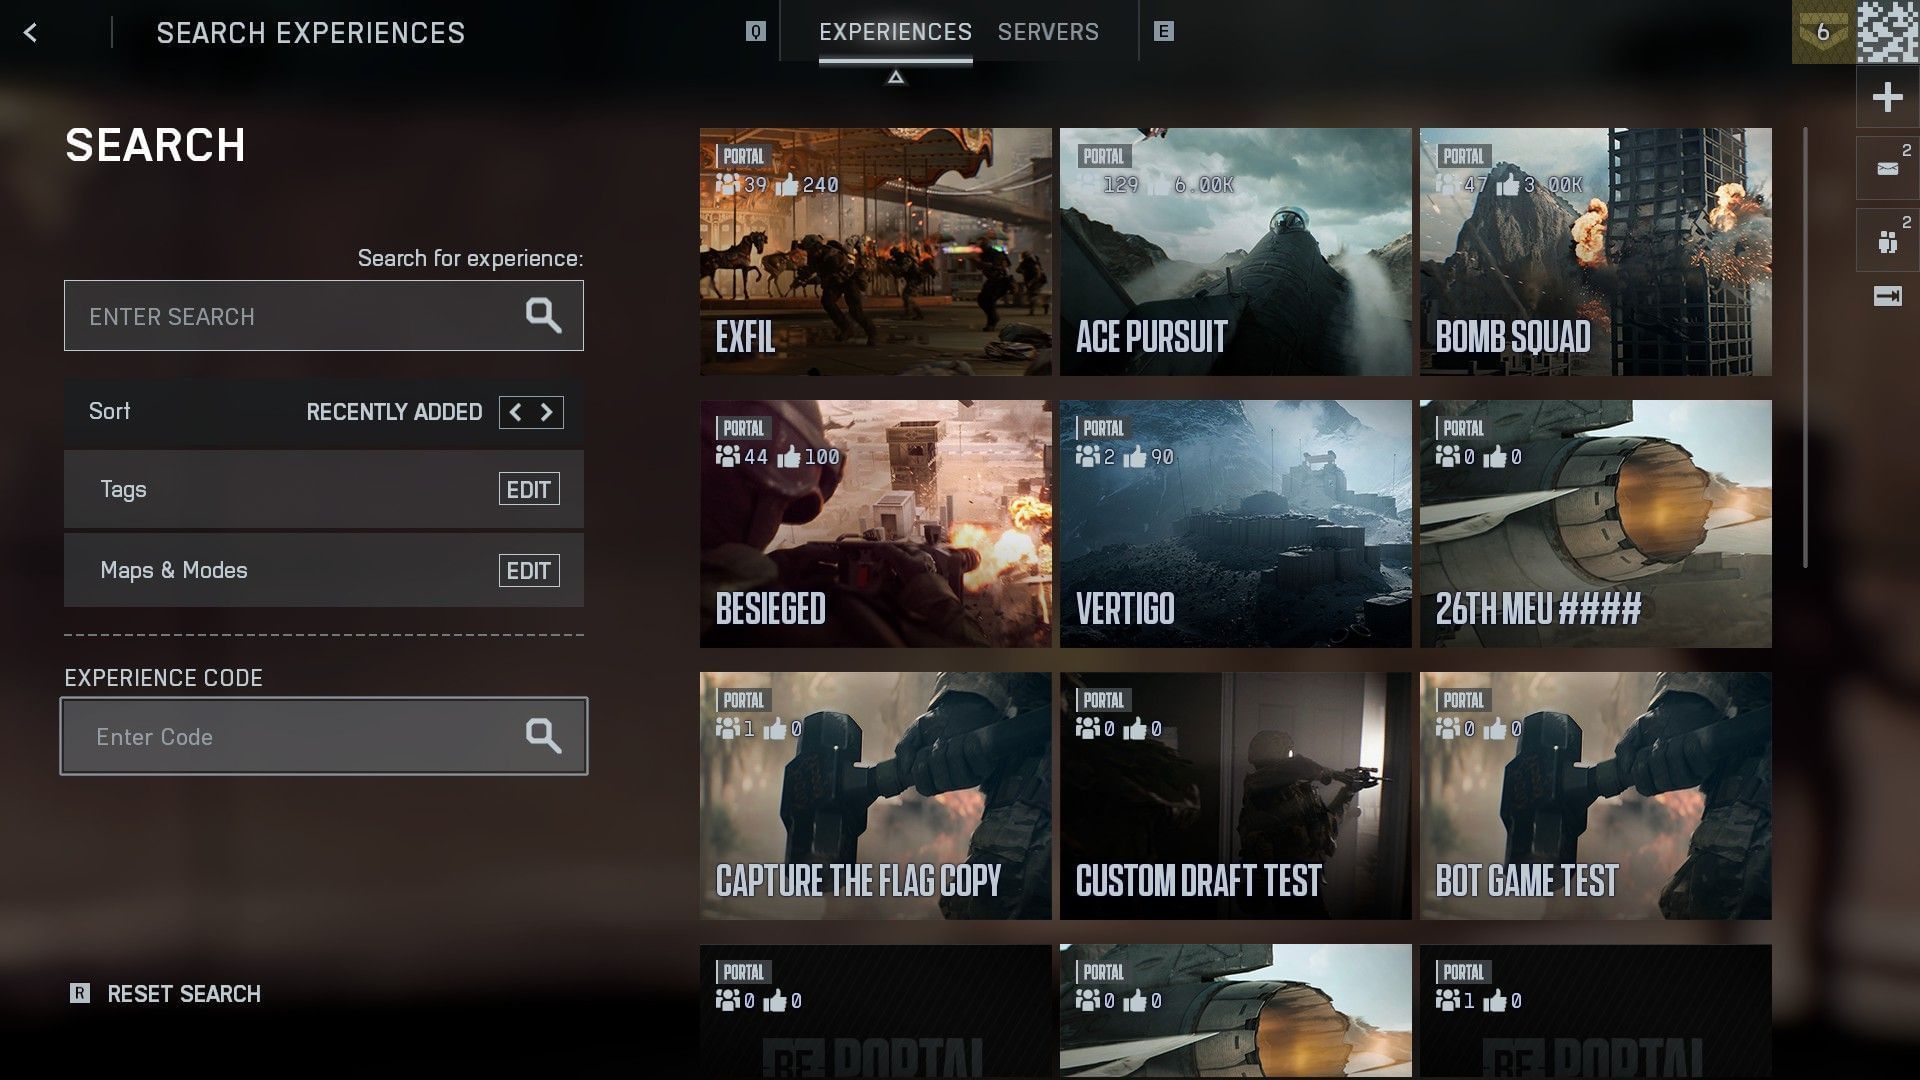Edit the Maps & Modes filter
Viewport: 1920px width, 1080px height.
click(x=528, y=571)
